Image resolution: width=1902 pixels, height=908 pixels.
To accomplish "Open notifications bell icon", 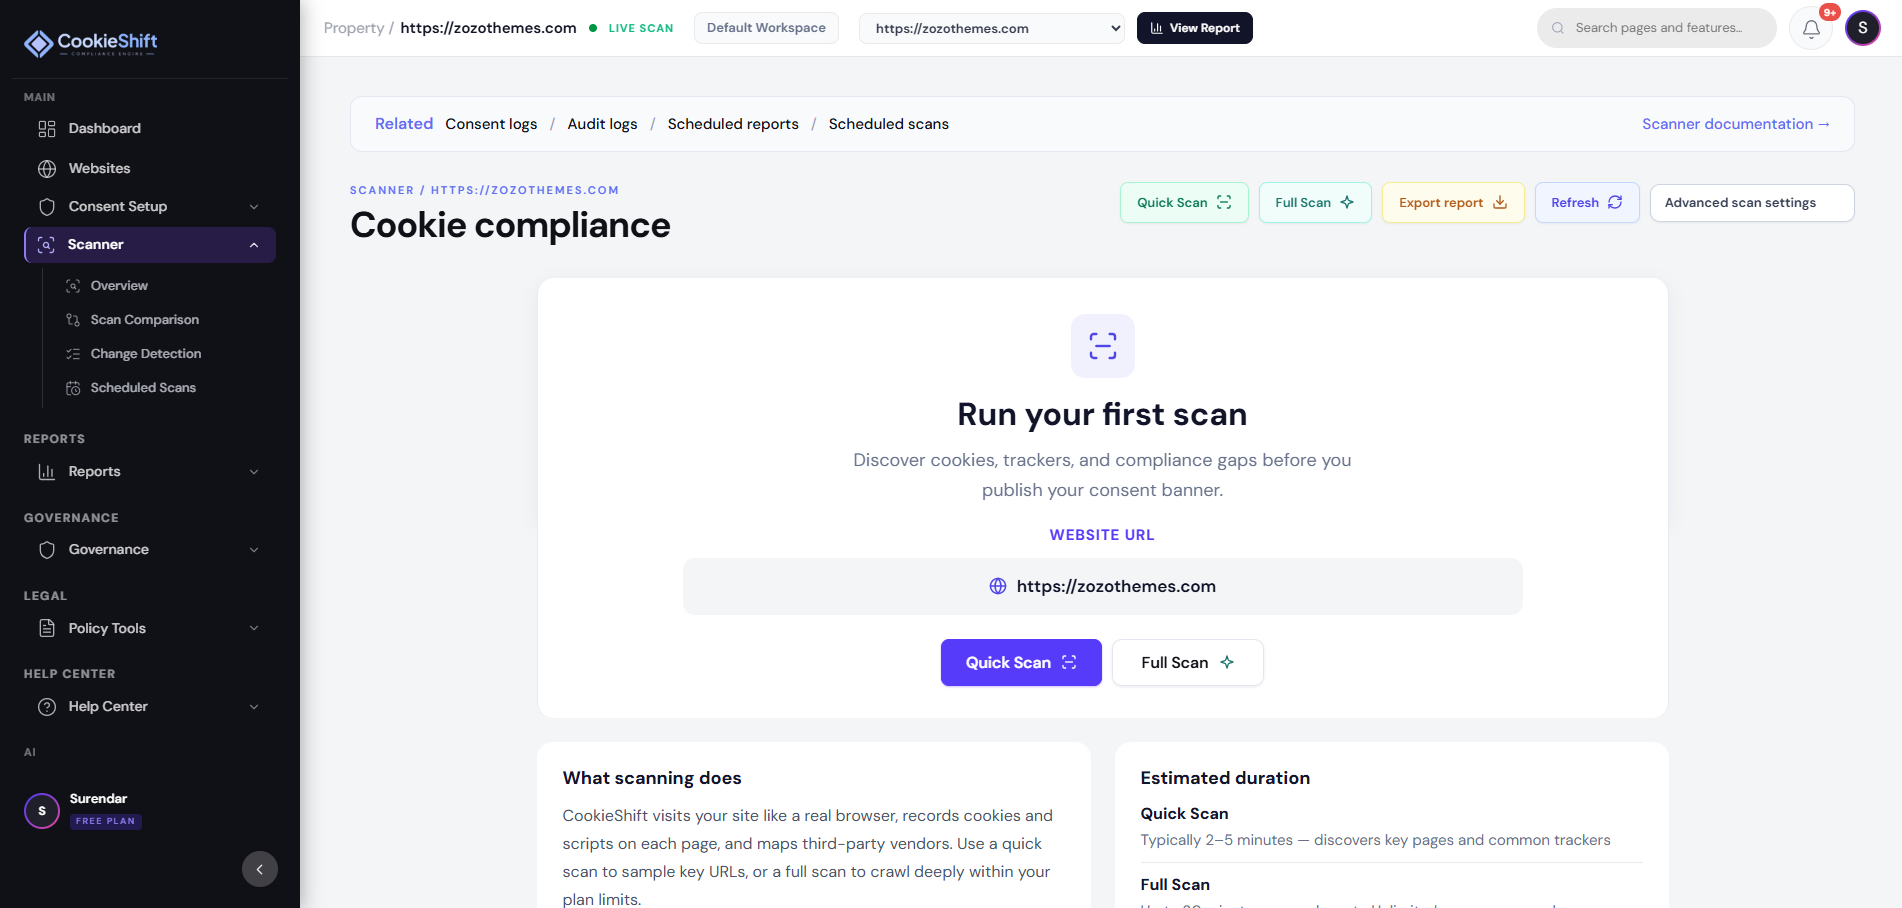I will (x=1811, y=28).
